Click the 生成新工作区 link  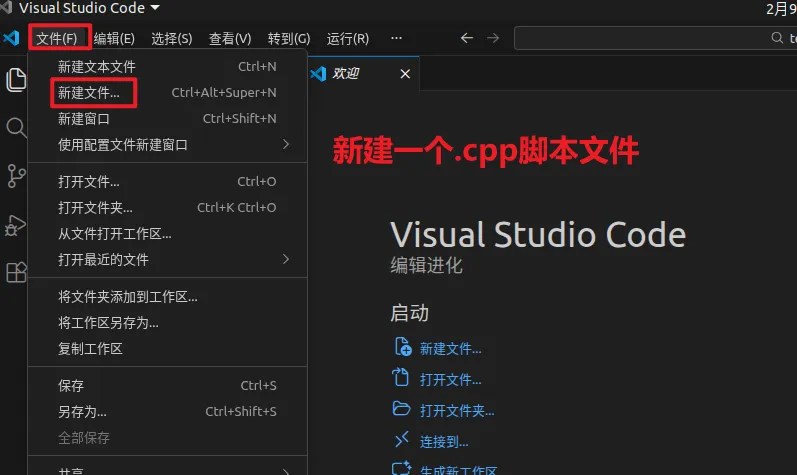[x=458, y=470]
